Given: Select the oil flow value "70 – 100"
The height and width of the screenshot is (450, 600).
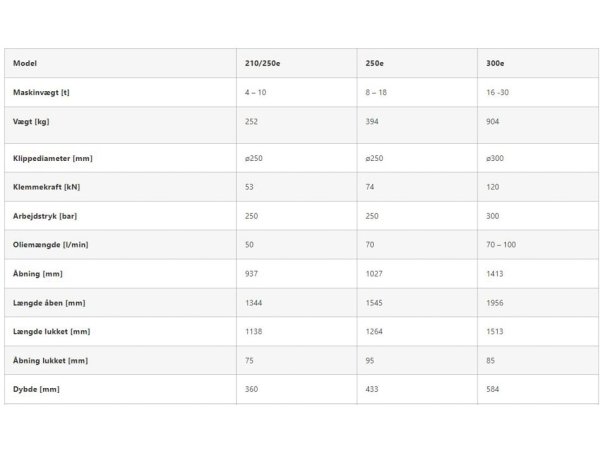Looking at the screenshot, I should pyautogui.click(x=502, y=245).
